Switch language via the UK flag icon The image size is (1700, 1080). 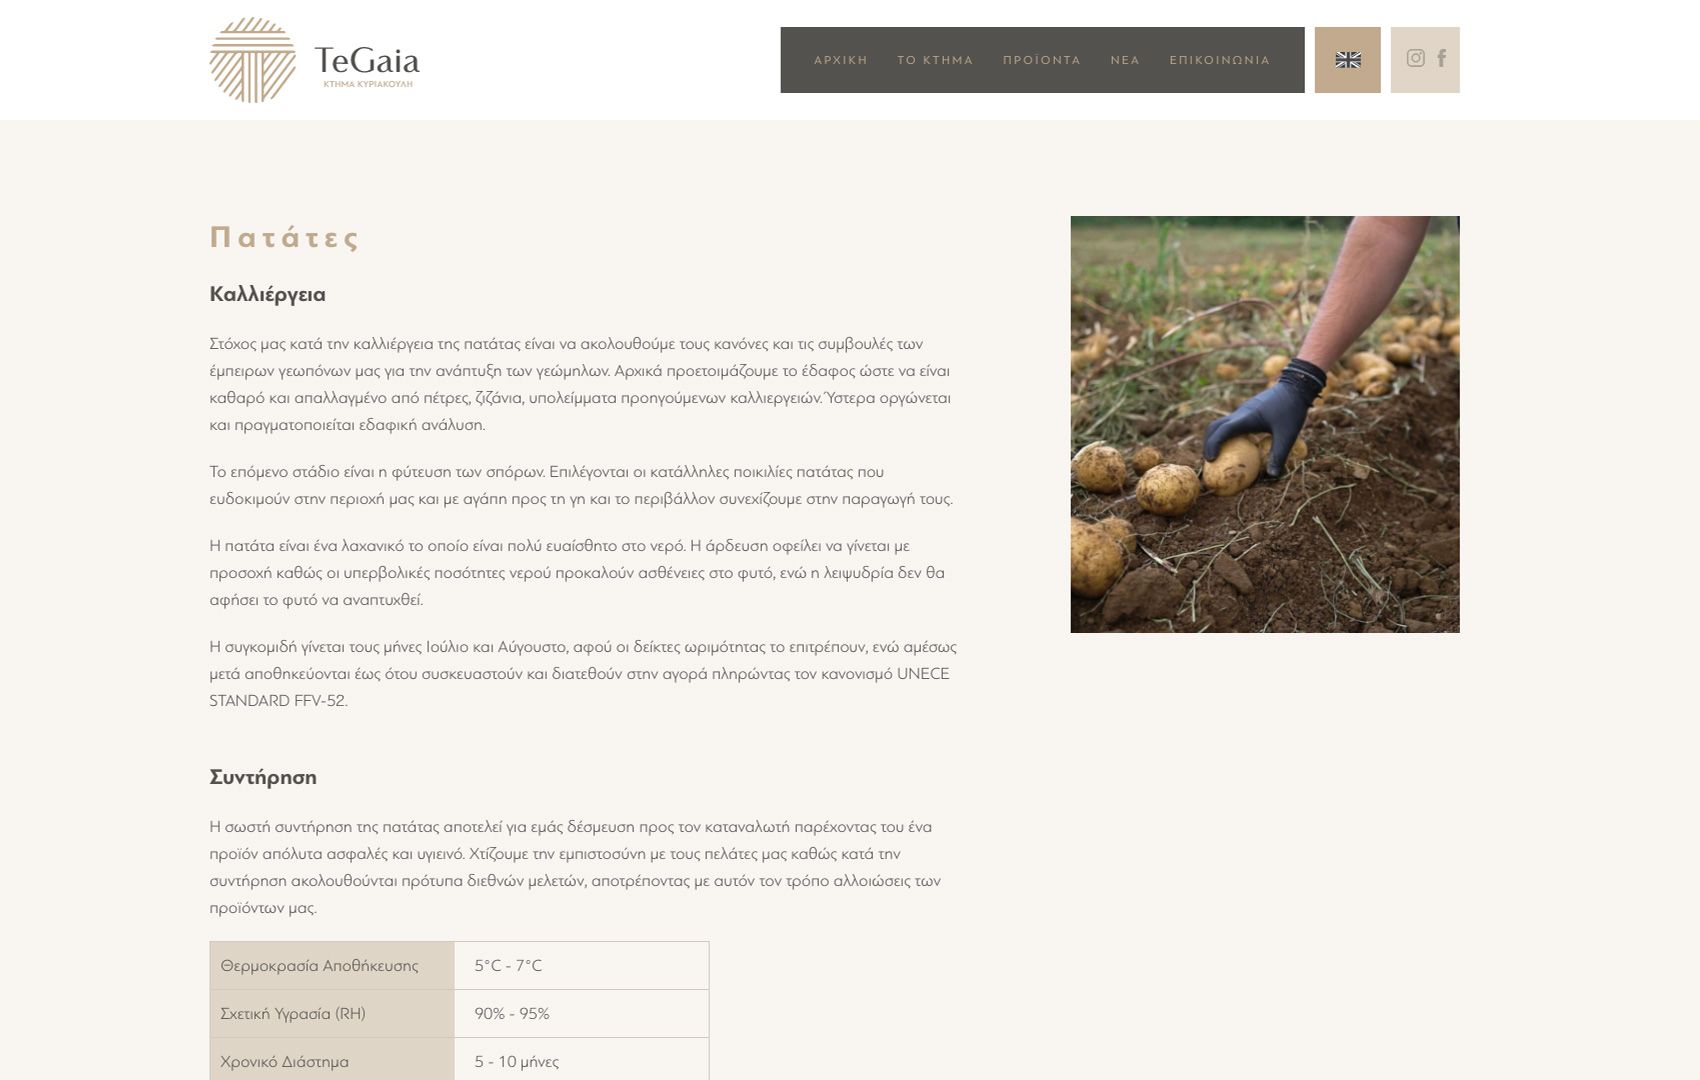tap(1347, 60)
